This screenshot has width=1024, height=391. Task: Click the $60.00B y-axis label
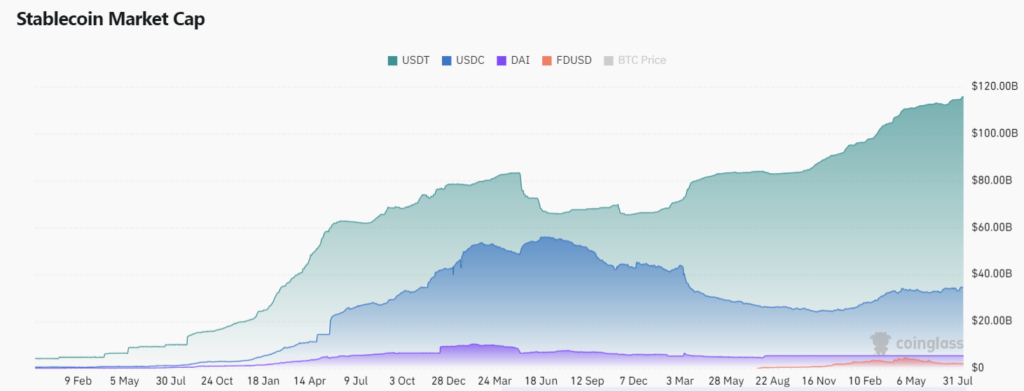click(x=995, y=227)
